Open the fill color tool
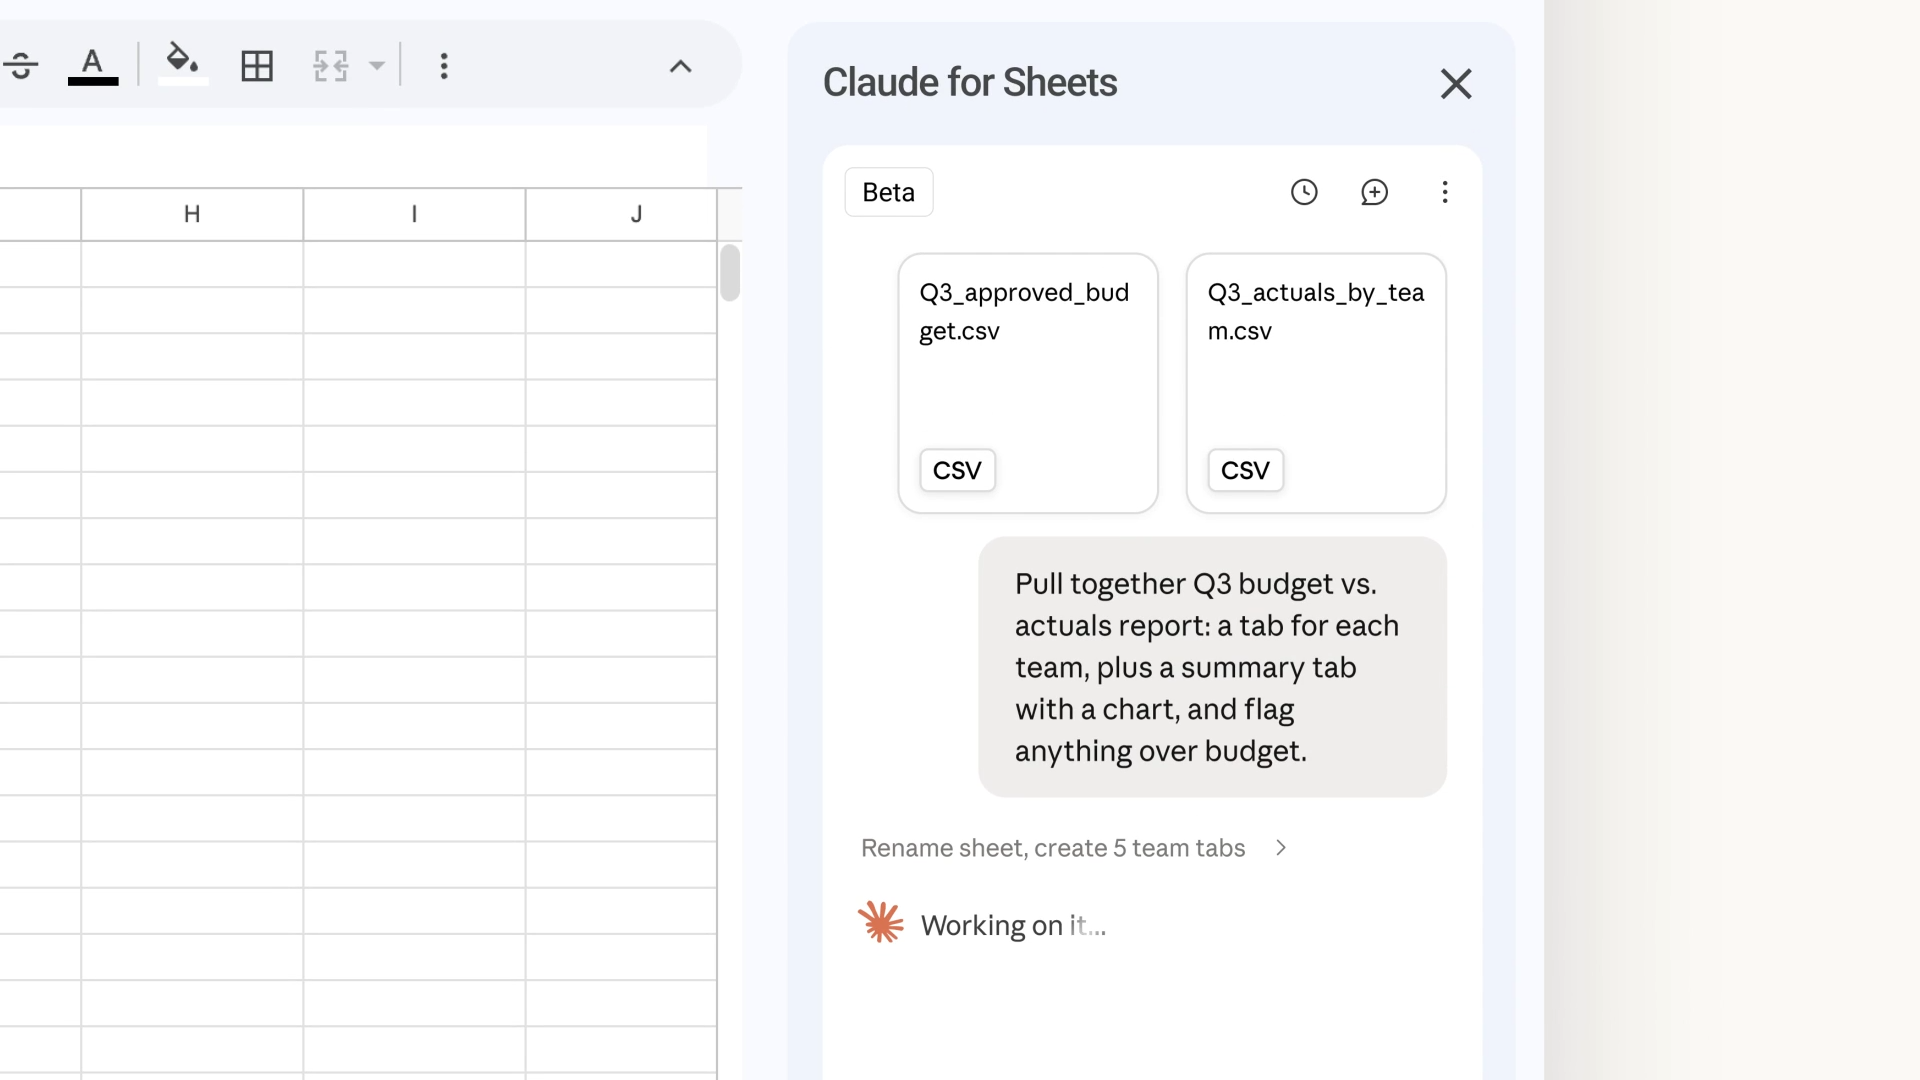Image resolution: width=1920 pixels, height=1080 pixels. click(183, 64)
